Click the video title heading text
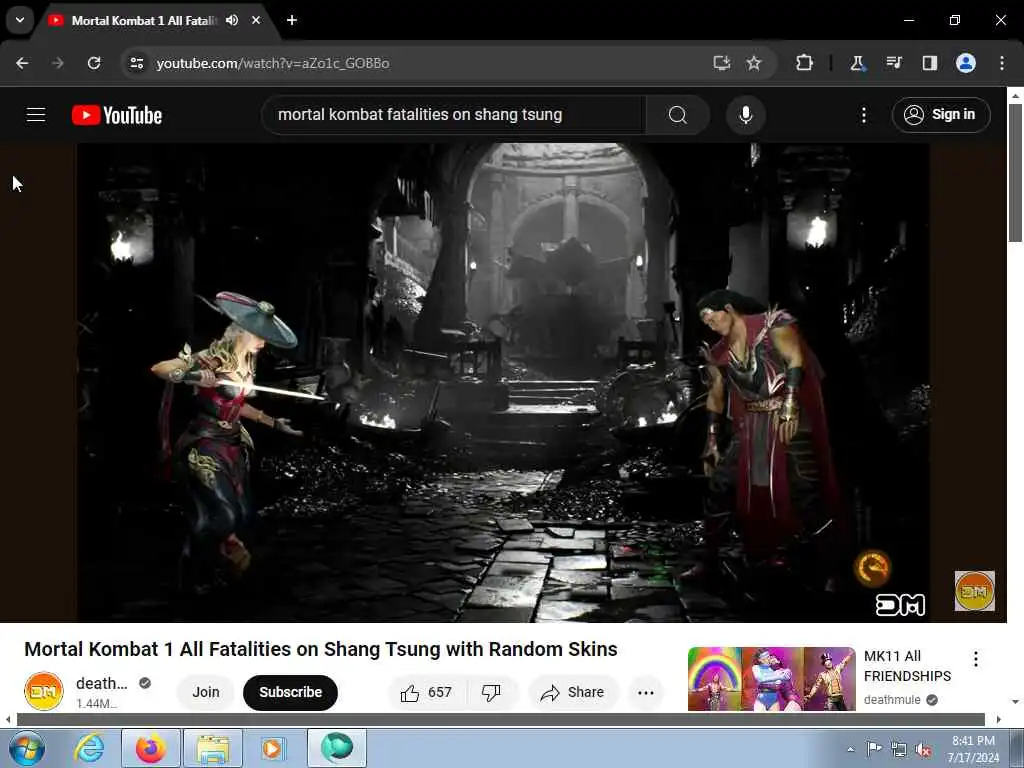1024x768 pixels. tap(321, 649)
